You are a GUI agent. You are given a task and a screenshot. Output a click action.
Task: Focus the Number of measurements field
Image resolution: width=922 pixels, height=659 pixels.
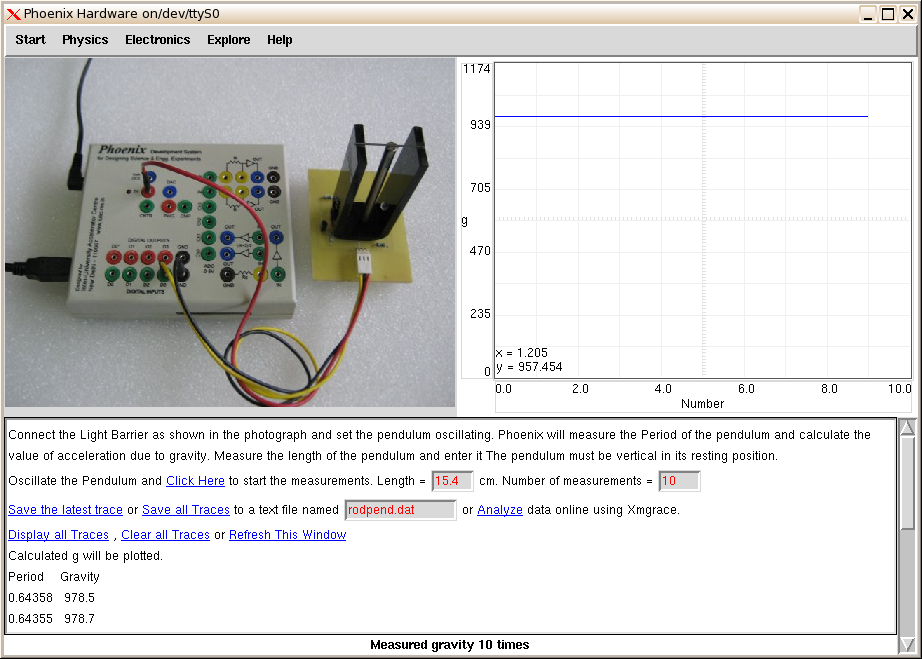pos(679,481)
